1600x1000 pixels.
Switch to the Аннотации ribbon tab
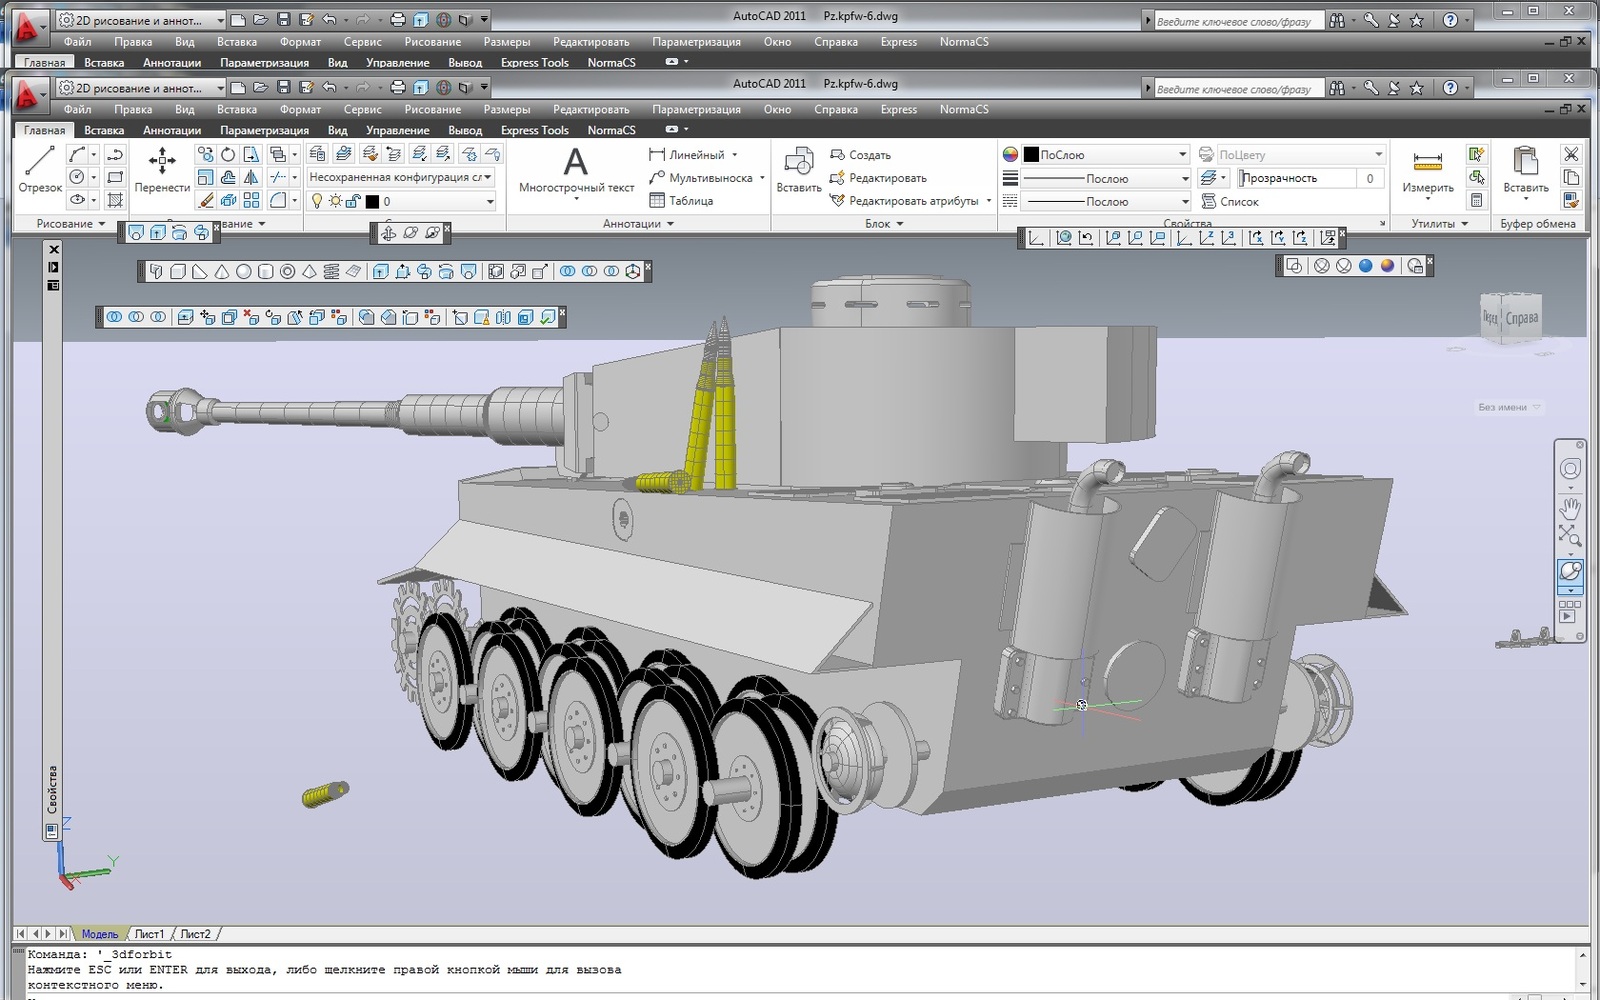pos(172,130)
